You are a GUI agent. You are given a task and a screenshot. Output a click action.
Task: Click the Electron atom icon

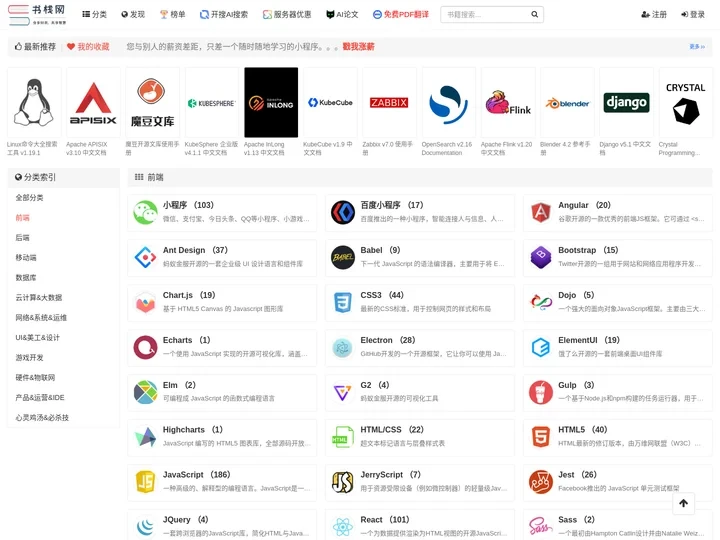point(343,348)
